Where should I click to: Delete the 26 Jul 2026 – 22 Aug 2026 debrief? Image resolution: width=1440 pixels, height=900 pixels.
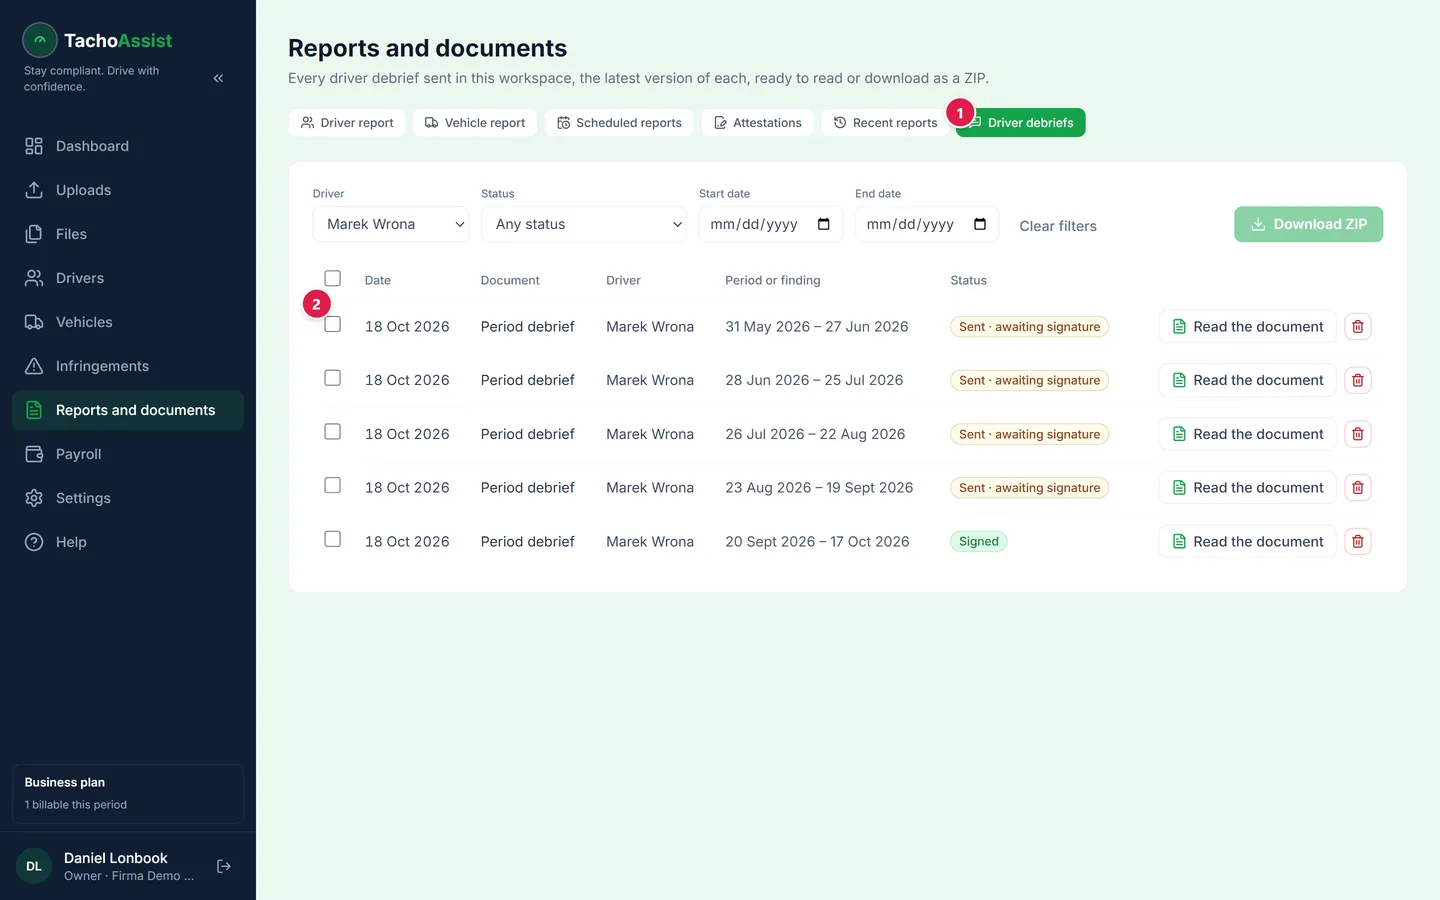coord(1357,434)
